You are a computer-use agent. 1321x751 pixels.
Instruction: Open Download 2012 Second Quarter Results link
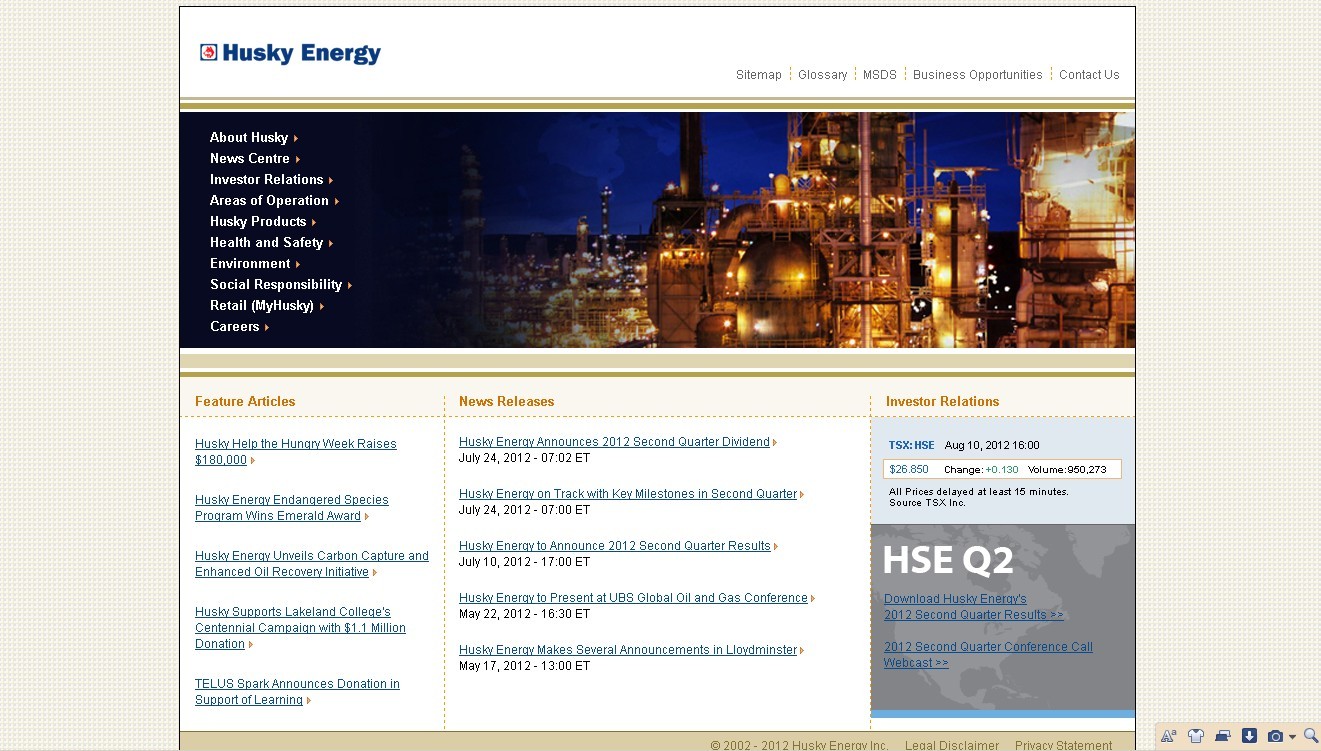(x=972, y=607)
